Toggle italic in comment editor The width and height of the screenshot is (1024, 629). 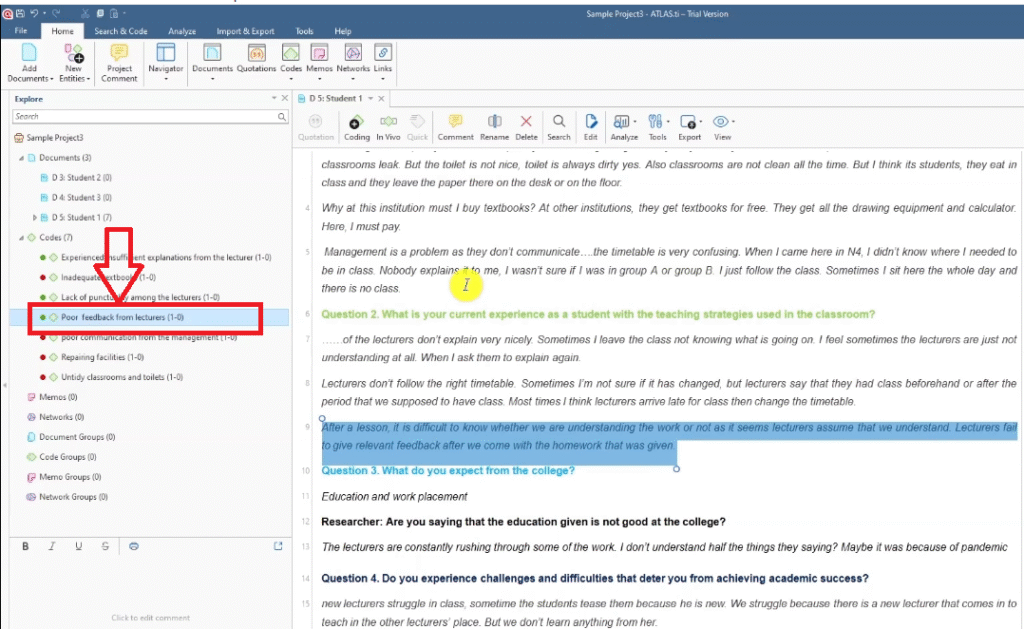[x=52, y=546]
